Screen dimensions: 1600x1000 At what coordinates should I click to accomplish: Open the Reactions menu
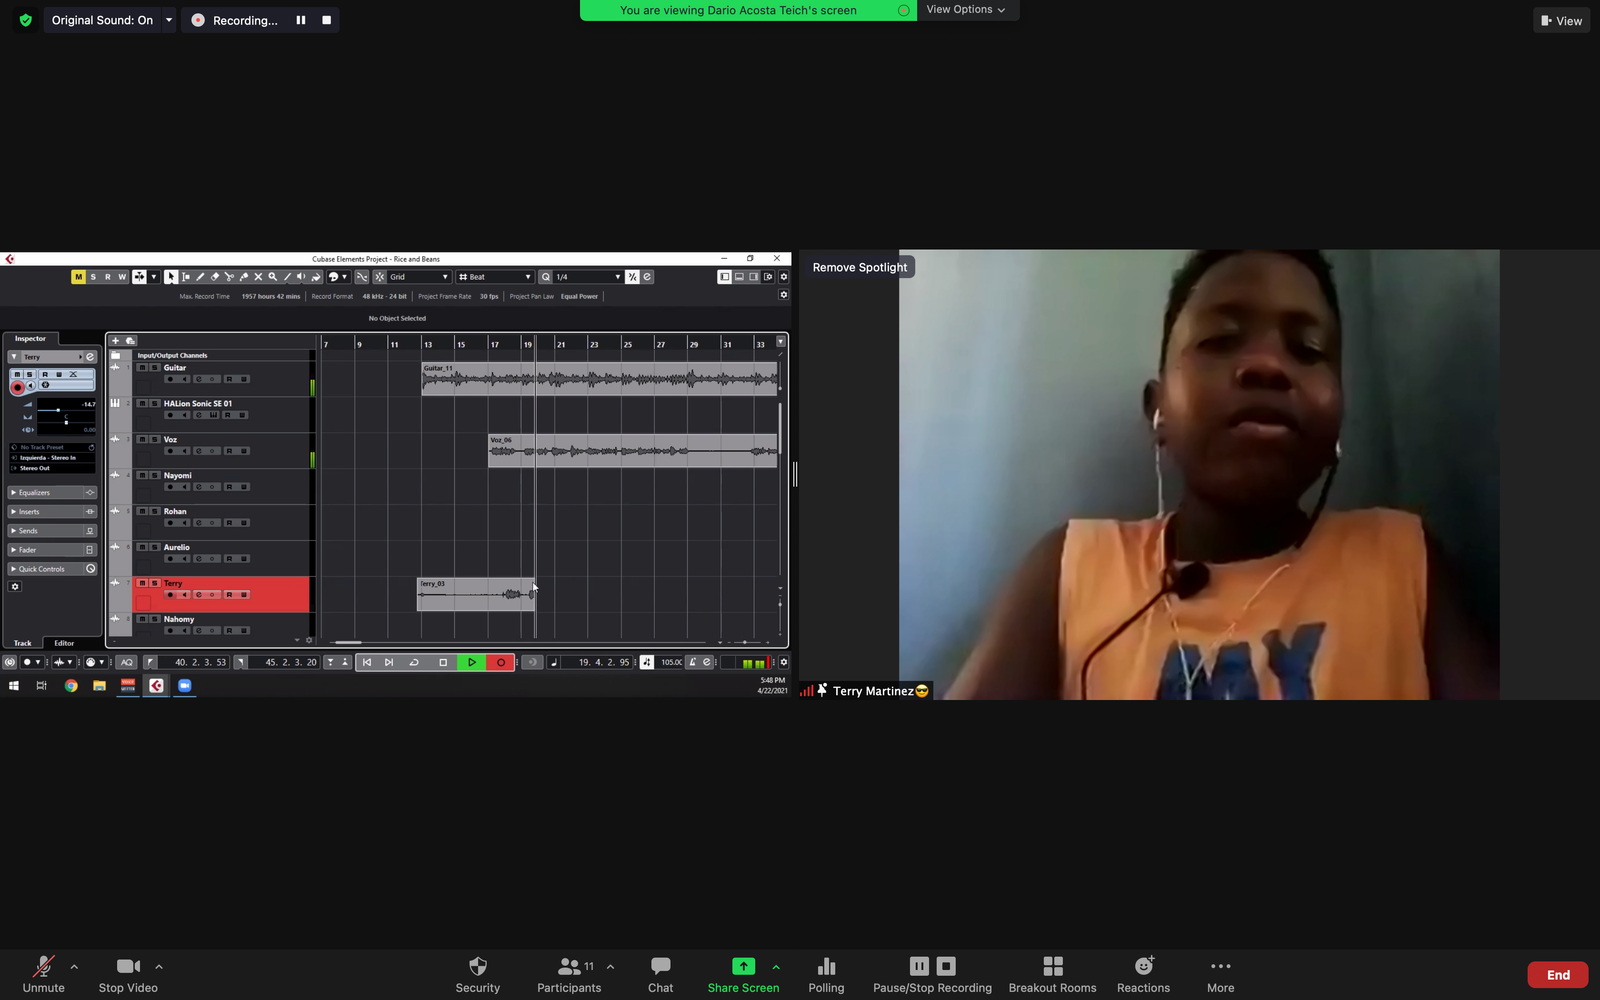(1143, 974)
